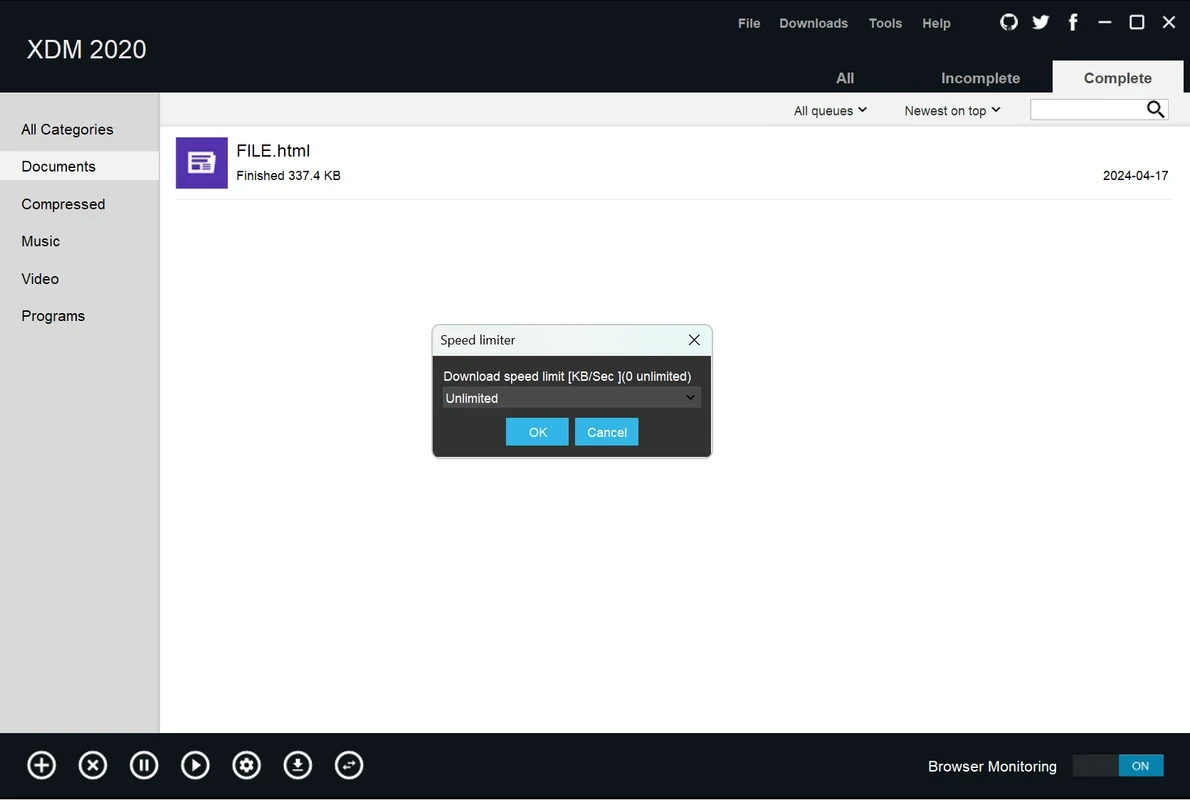Click the video downloader arrow icon
The height and width of the screenshot is (800, 1190).
click(298, 765)
